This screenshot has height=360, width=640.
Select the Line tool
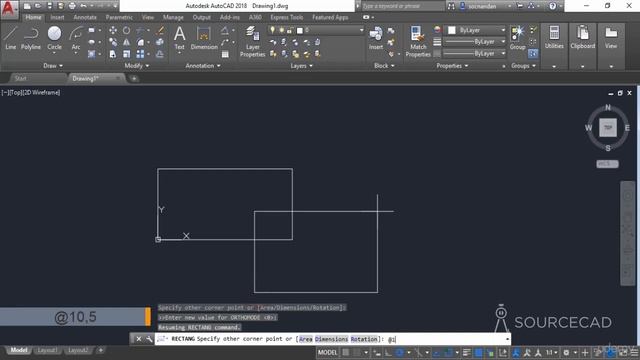pos(10,38)
